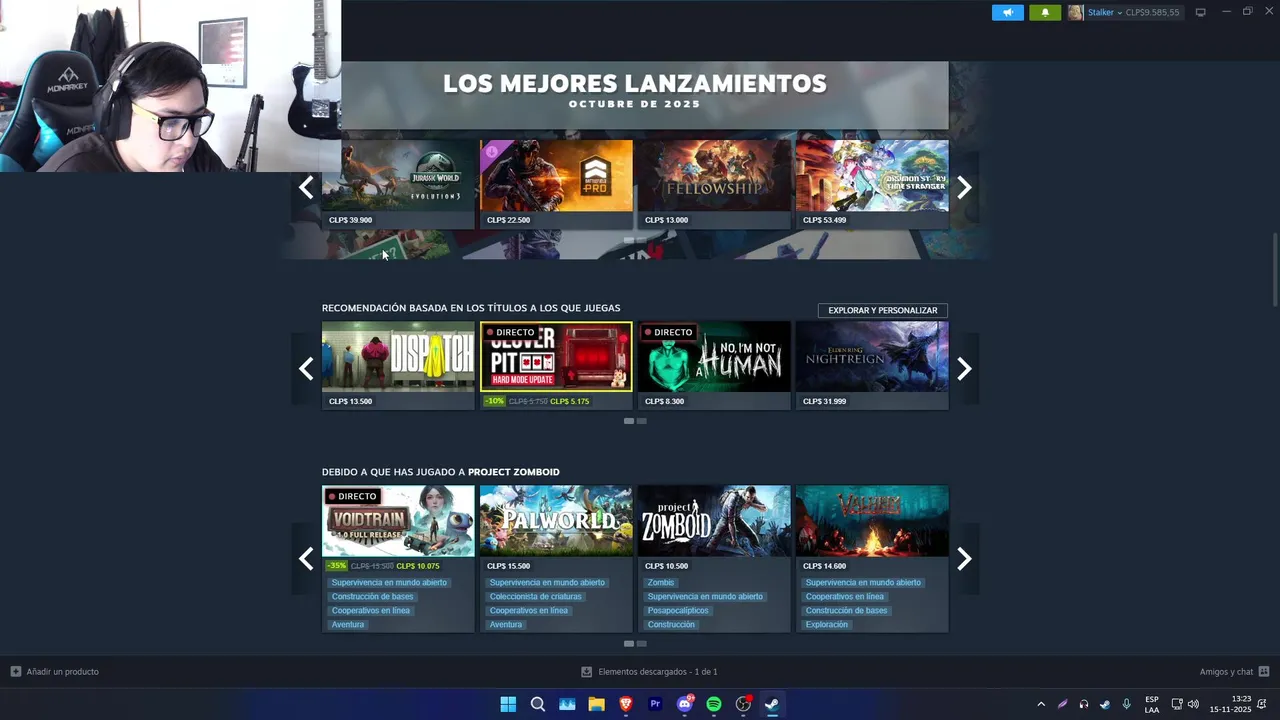
Task: Open Spotify from the taskbar
Action: (x=714, y=704)
